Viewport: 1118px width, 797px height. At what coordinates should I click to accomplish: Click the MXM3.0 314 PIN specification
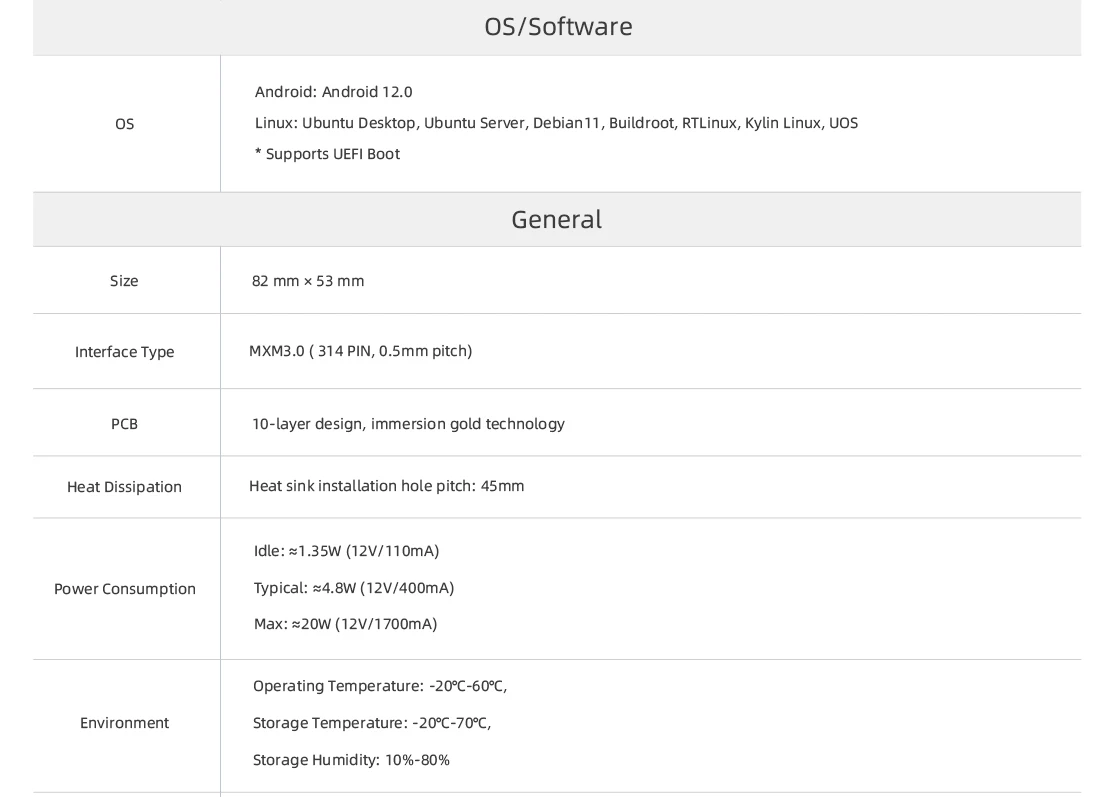pos(360,351)
